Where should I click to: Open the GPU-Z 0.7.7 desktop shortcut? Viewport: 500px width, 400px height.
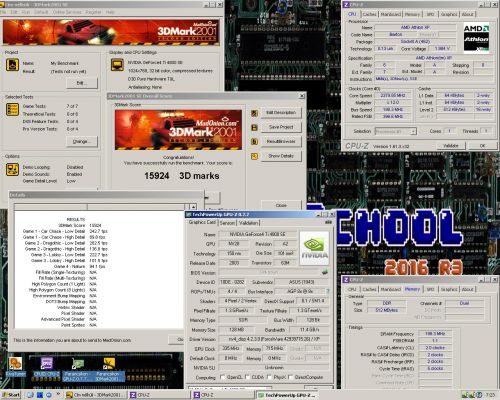tap(77, 369)
